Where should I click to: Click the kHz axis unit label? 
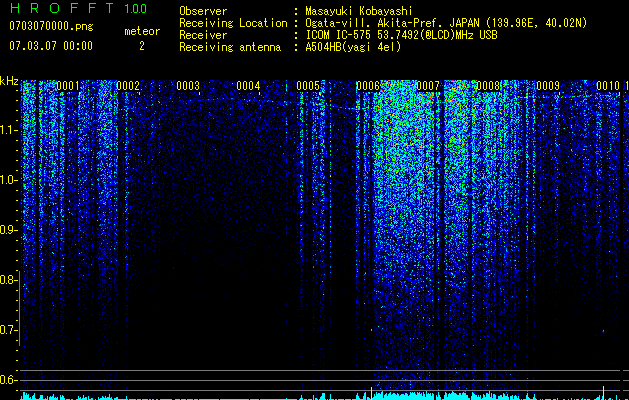pyautogui.click(x=9, y=81)
